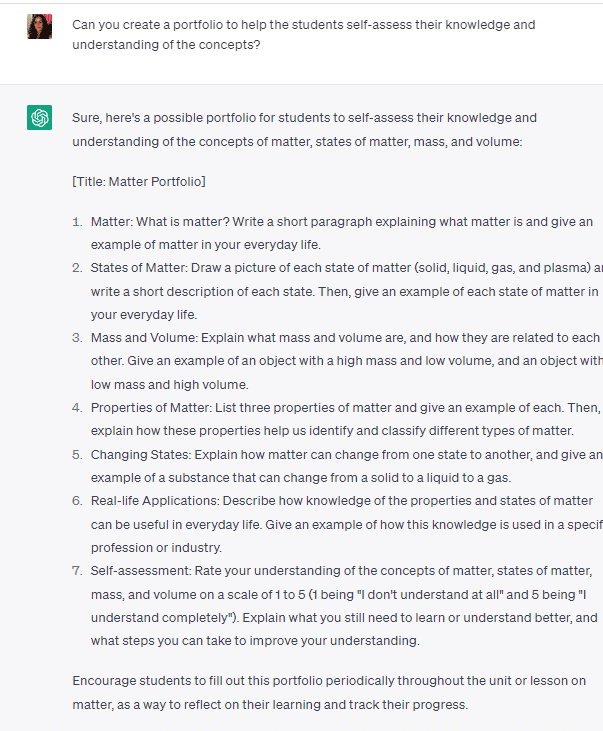The height and width of the screenshot is (731, 603).
Task: Click the user's profile avatar photo
Action: (x=40, y=26)
